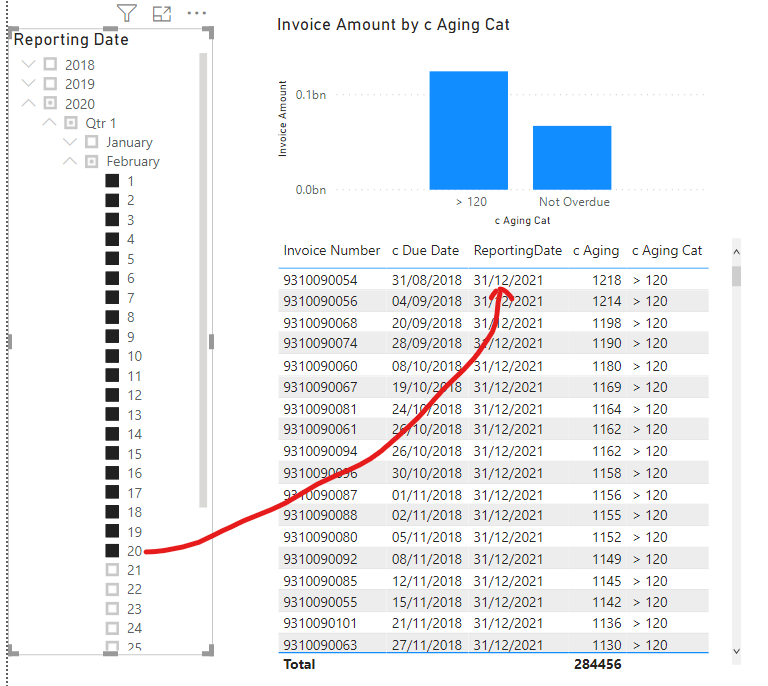The width and height of the screenshot is (768, 686).
Task: Collapse the Qtr 1 node
Action: [49, 122]
